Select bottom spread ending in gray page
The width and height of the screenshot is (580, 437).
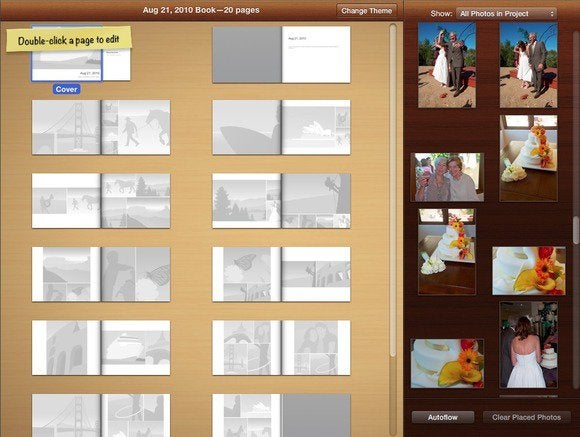[281, 415]
